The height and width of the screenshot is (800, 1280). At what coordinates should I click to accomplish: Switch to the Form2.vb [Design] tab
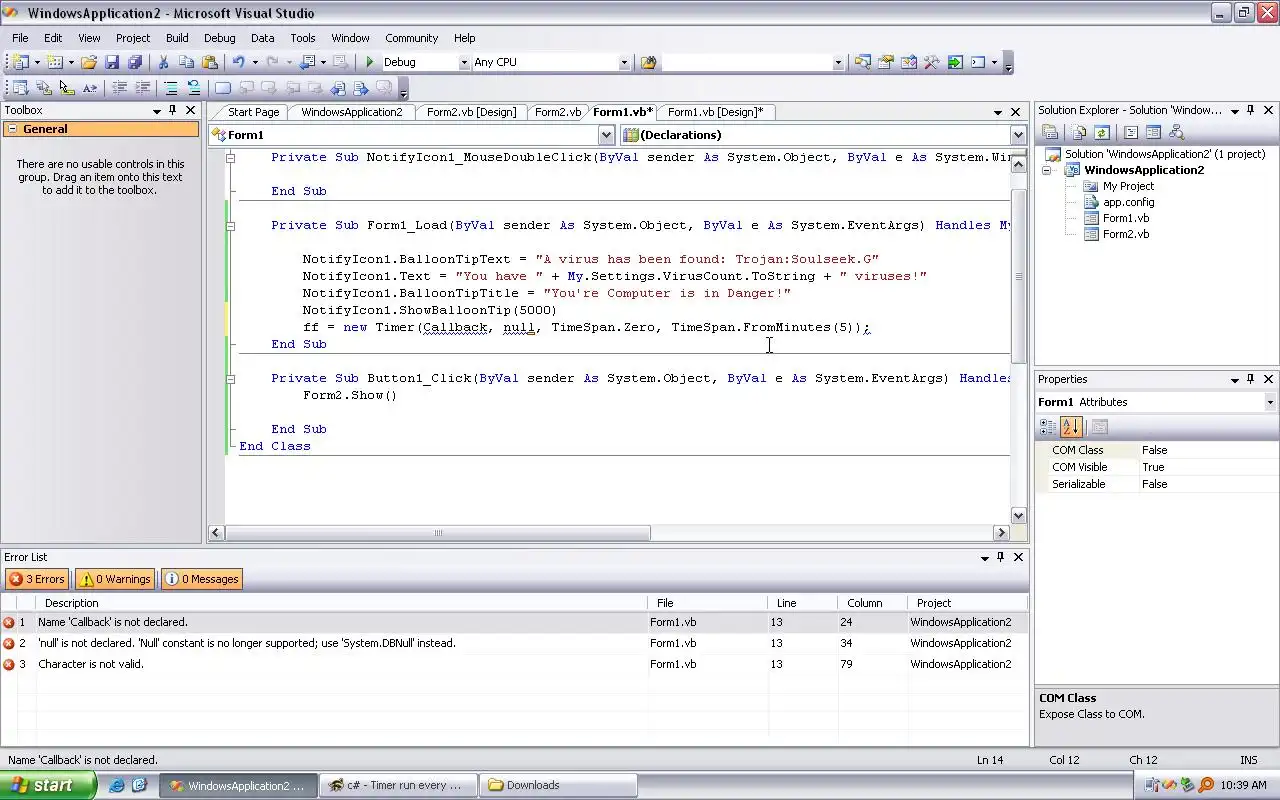coord(471,112)
